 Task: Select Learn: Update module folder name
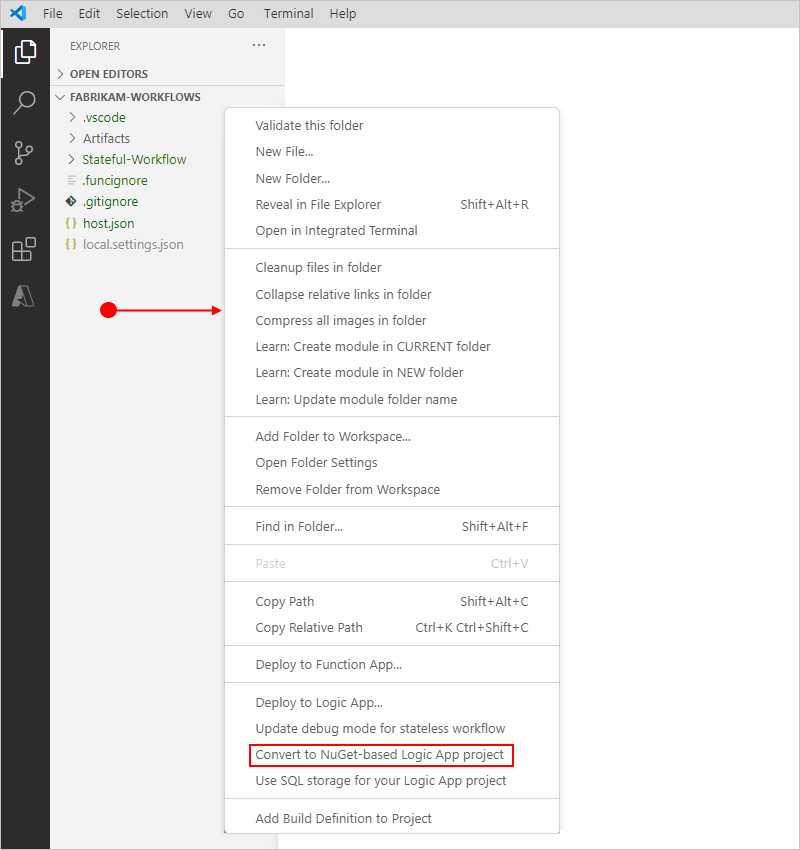pyautogui.click(x=392, y=400)
